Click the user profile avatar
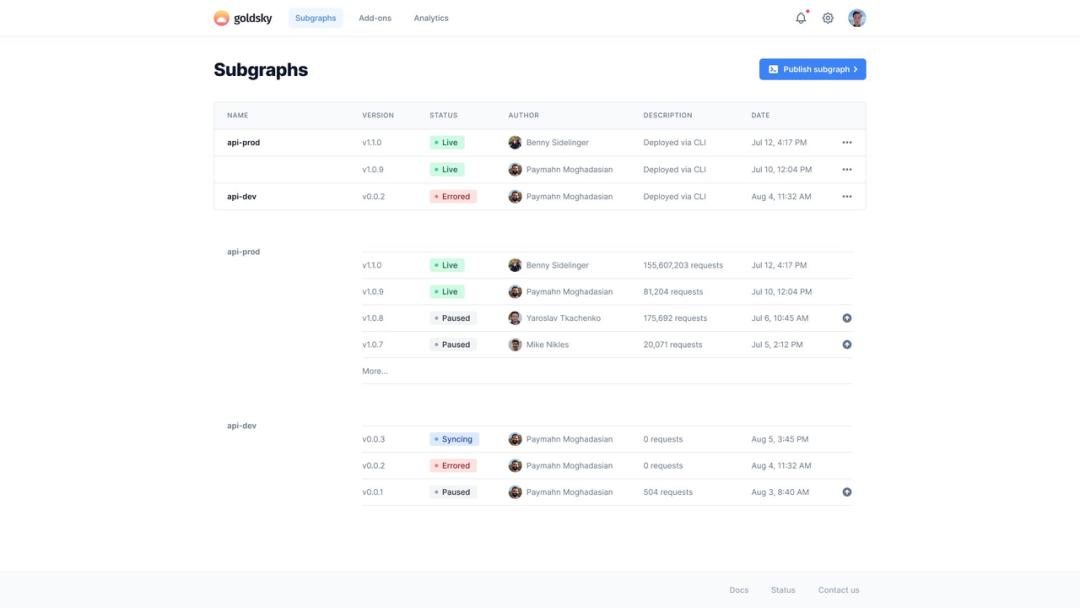Viewport: 1080px width, 608px height. 857,18
